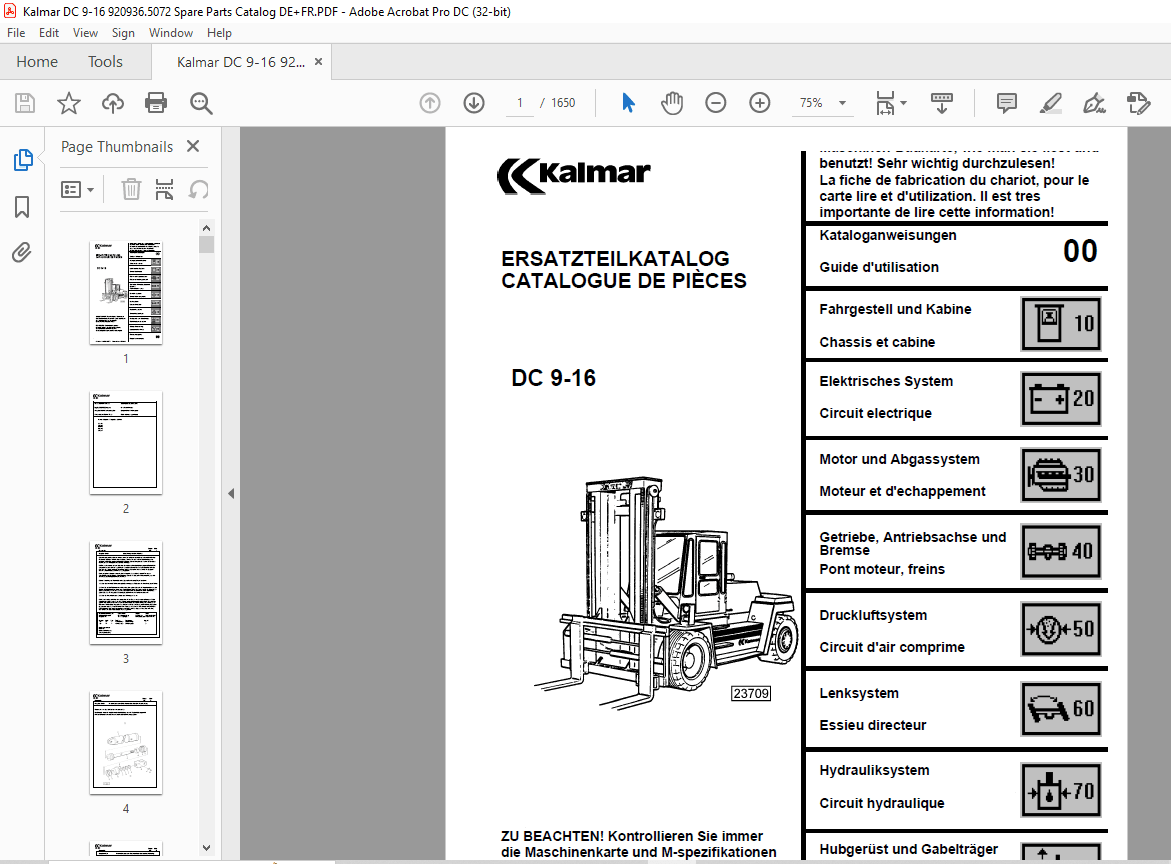The image size is (1171, 864).
Task: Open the Fill & Sign tool
Action: 1094,102
